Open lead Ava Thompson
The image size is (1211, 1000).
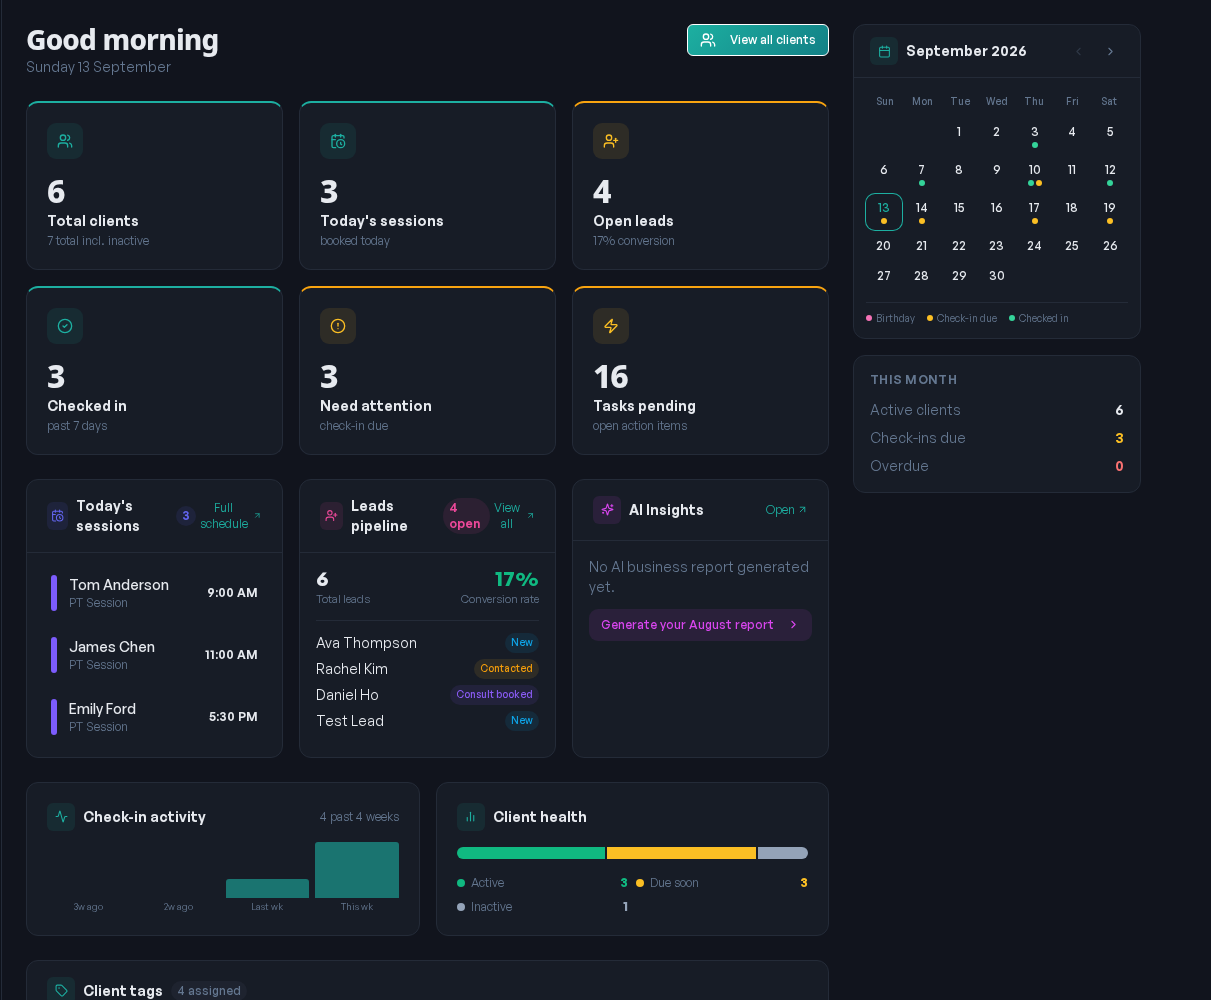(427, 643)
